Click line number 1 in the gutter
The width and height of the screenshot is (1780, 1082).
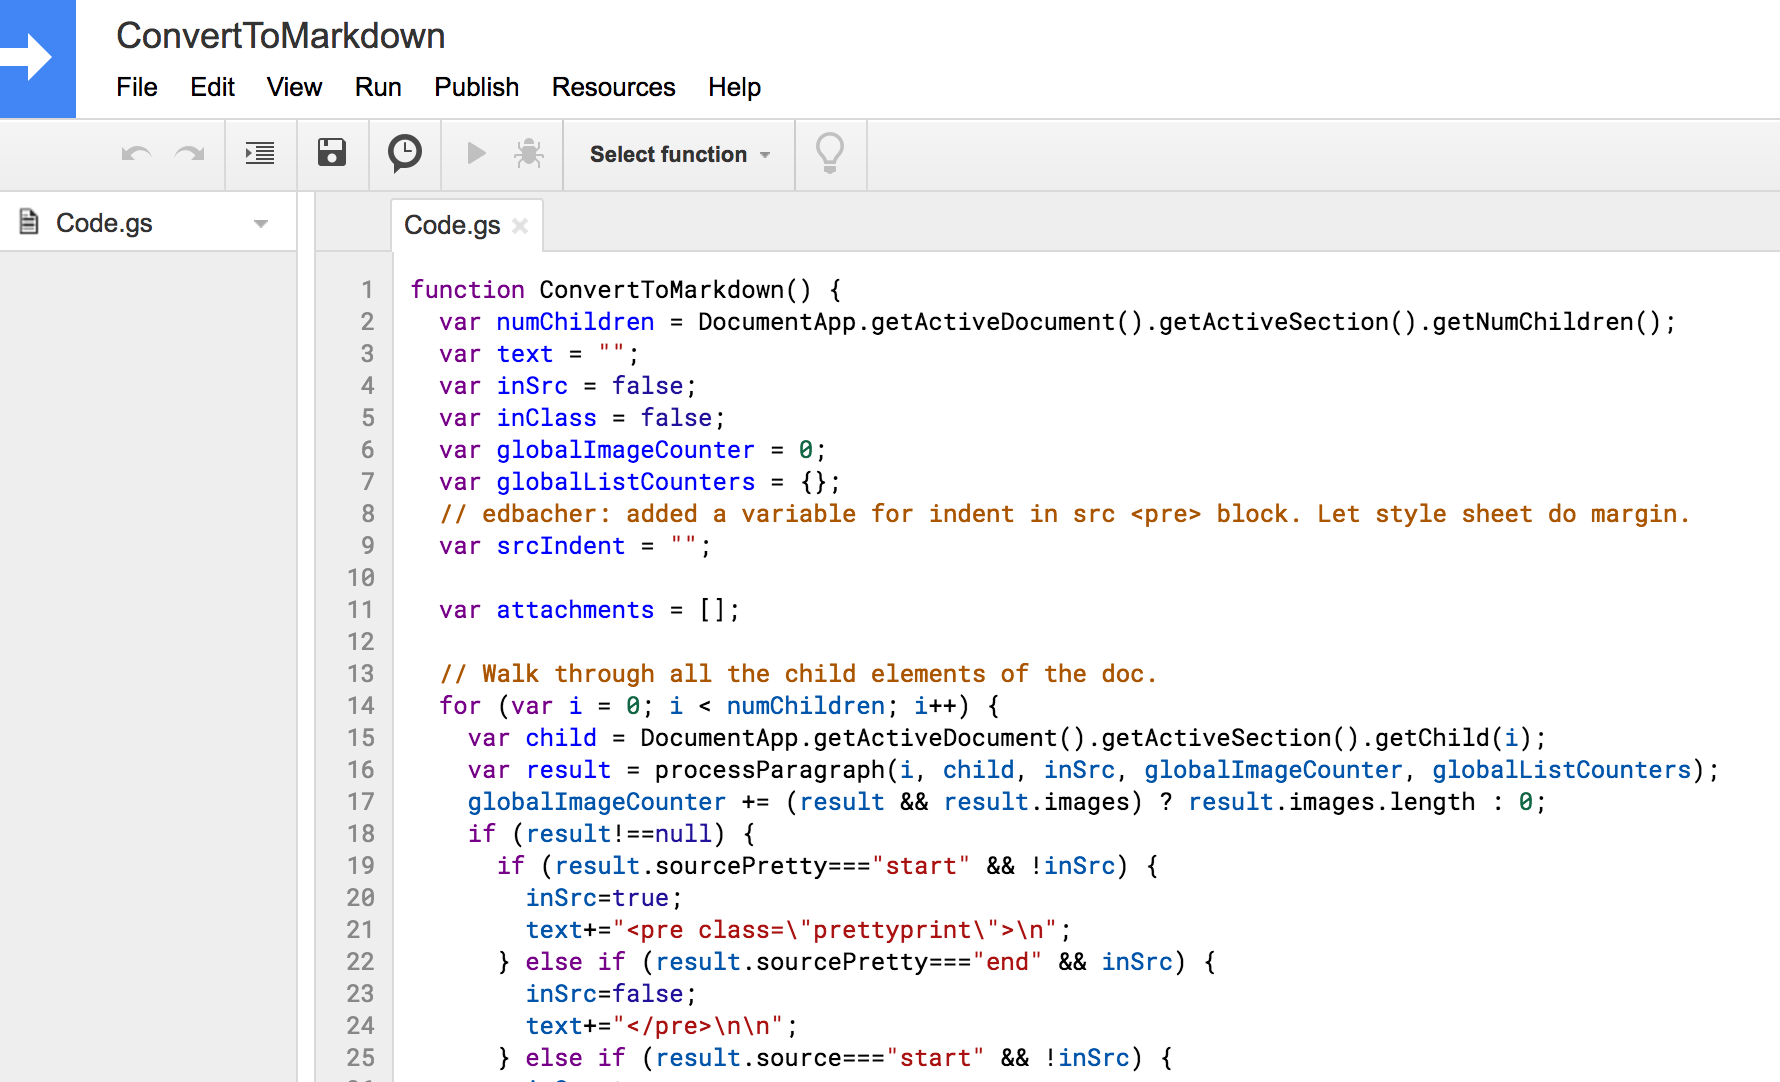coord(367,290)
